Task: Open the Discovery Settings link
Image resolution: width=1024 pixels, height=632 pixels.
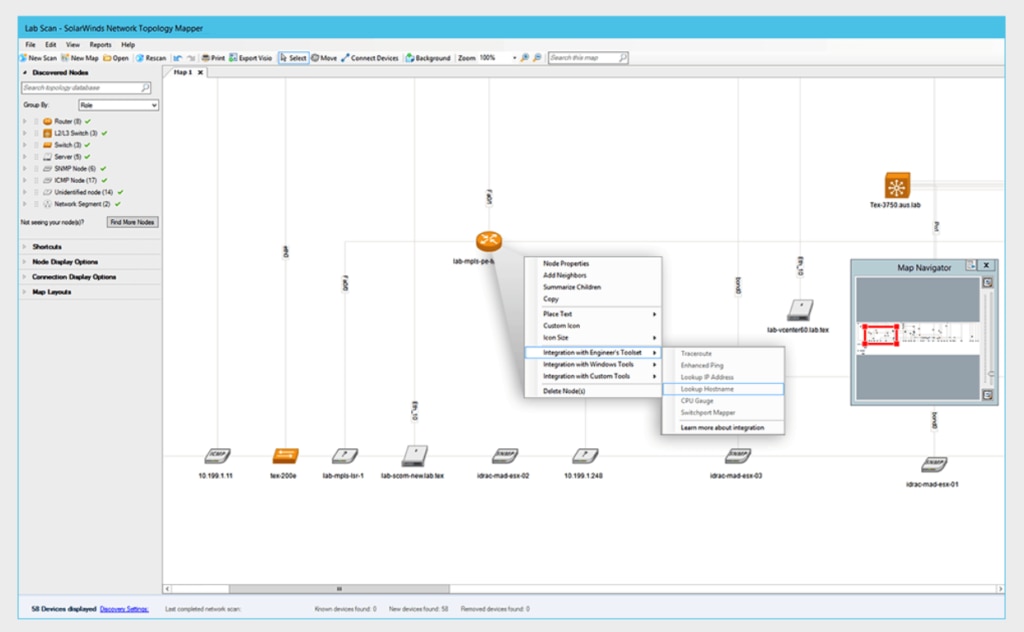Action: pyautogui.click(x=124, y=609)
